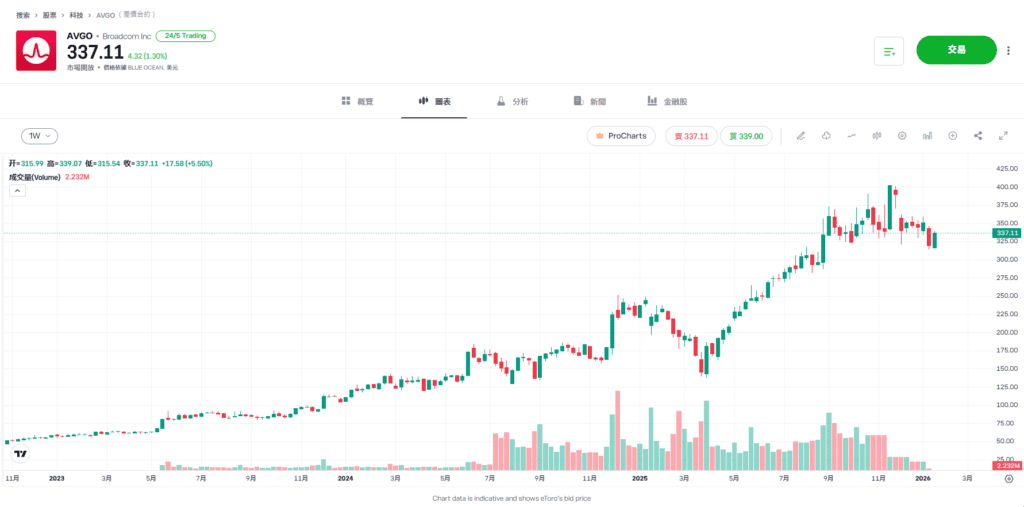Click the chart time-axis settings icon
This screenshot has width=1024, height=507.
coord(1008,479)
